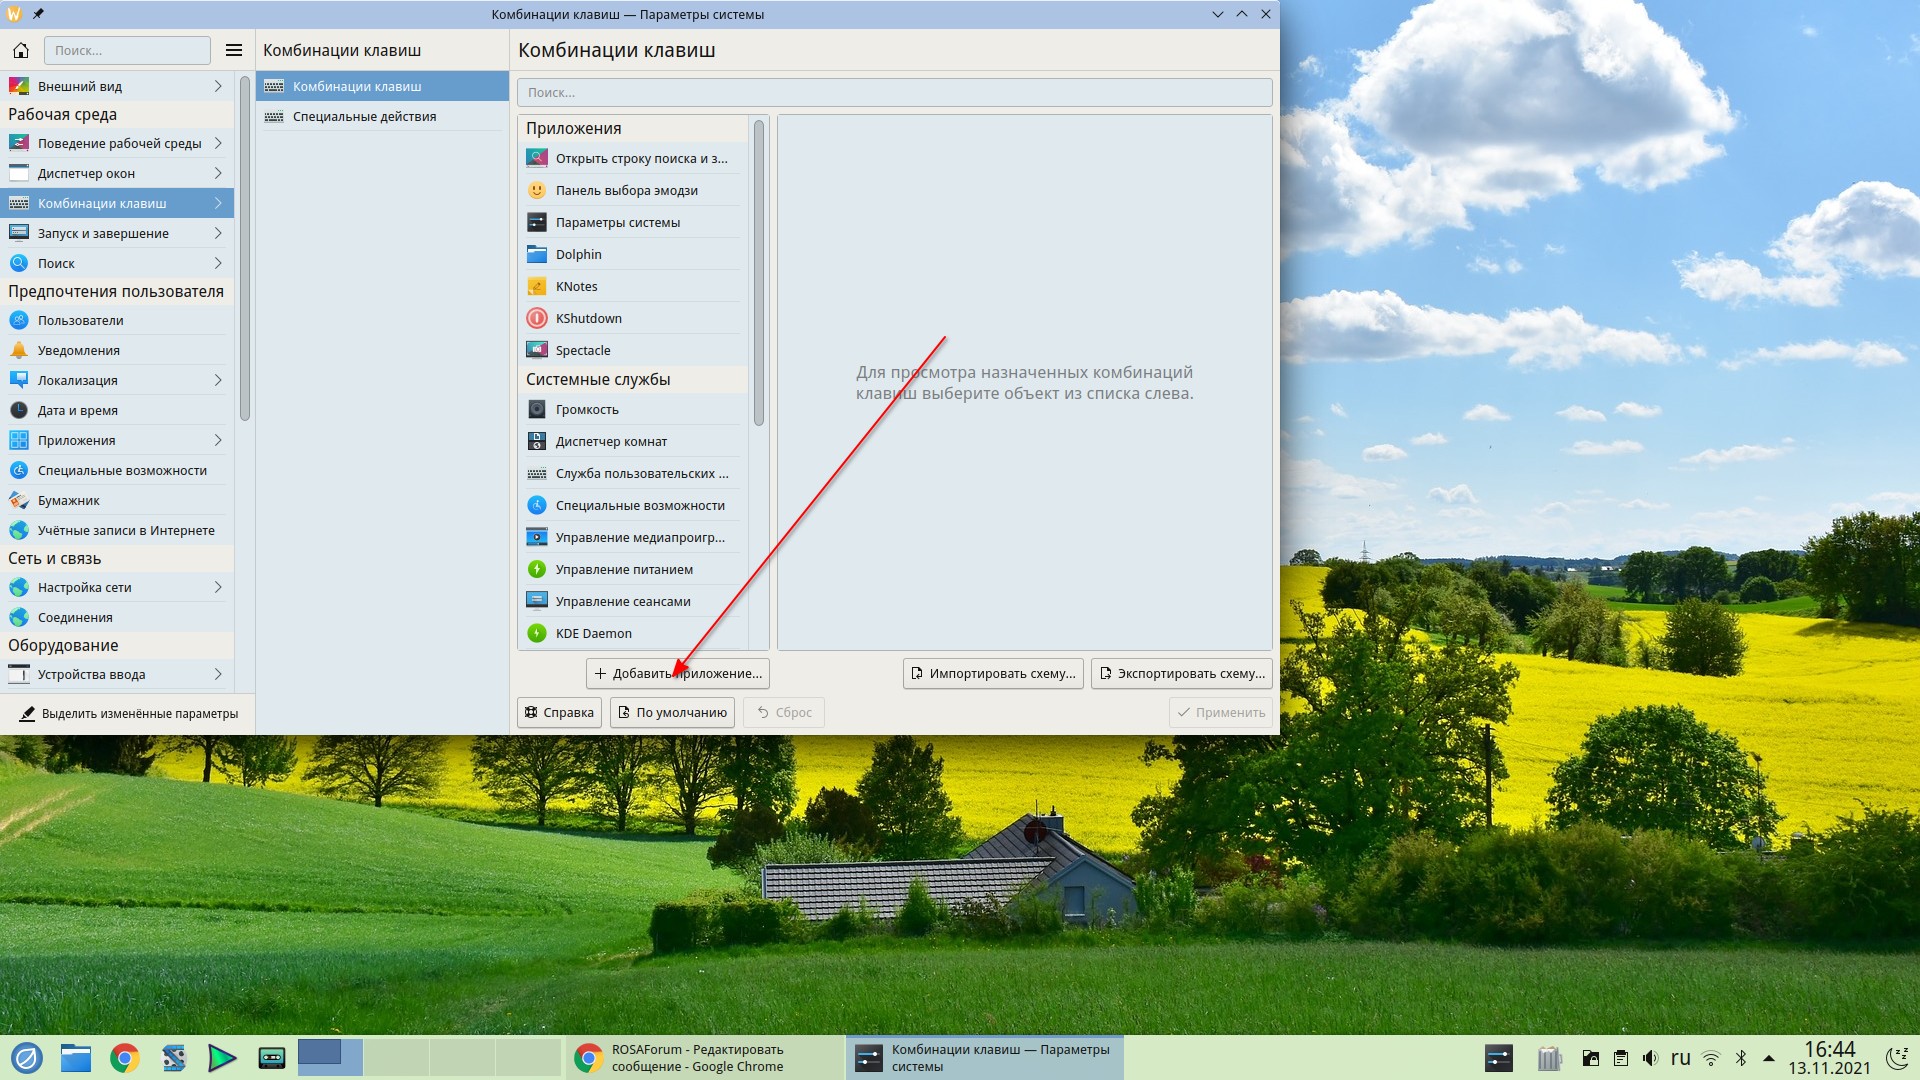Click the home icon in System Settings

[x=20, y=50]
